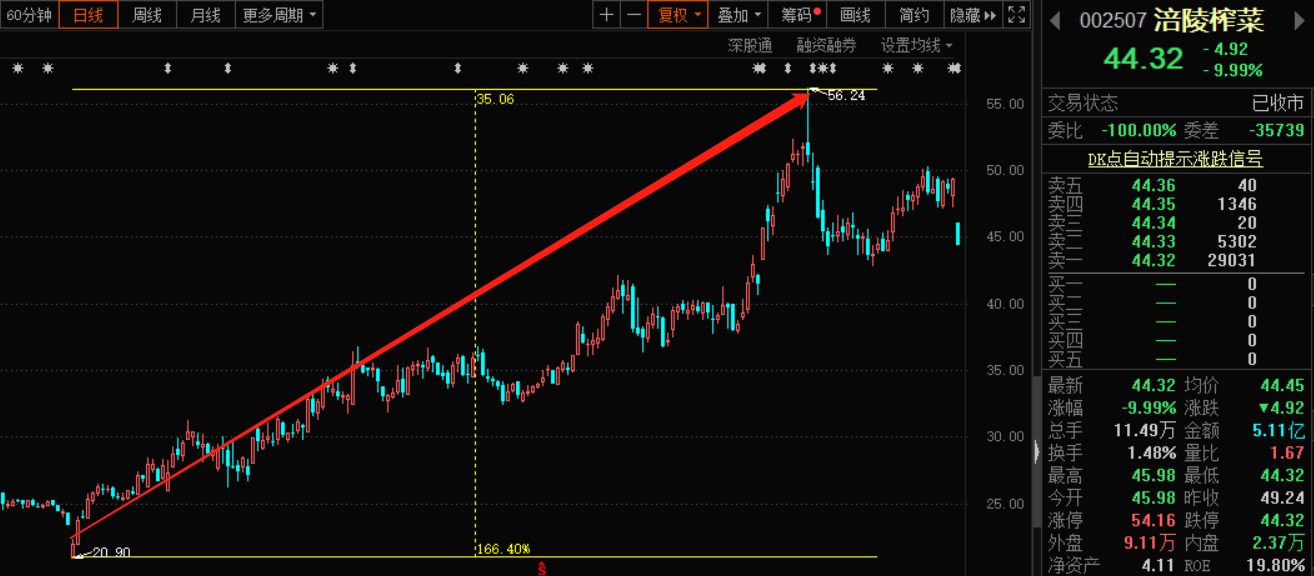Hide side panel with 隐藏 button
1314x576 pixels.
point(973,15)
